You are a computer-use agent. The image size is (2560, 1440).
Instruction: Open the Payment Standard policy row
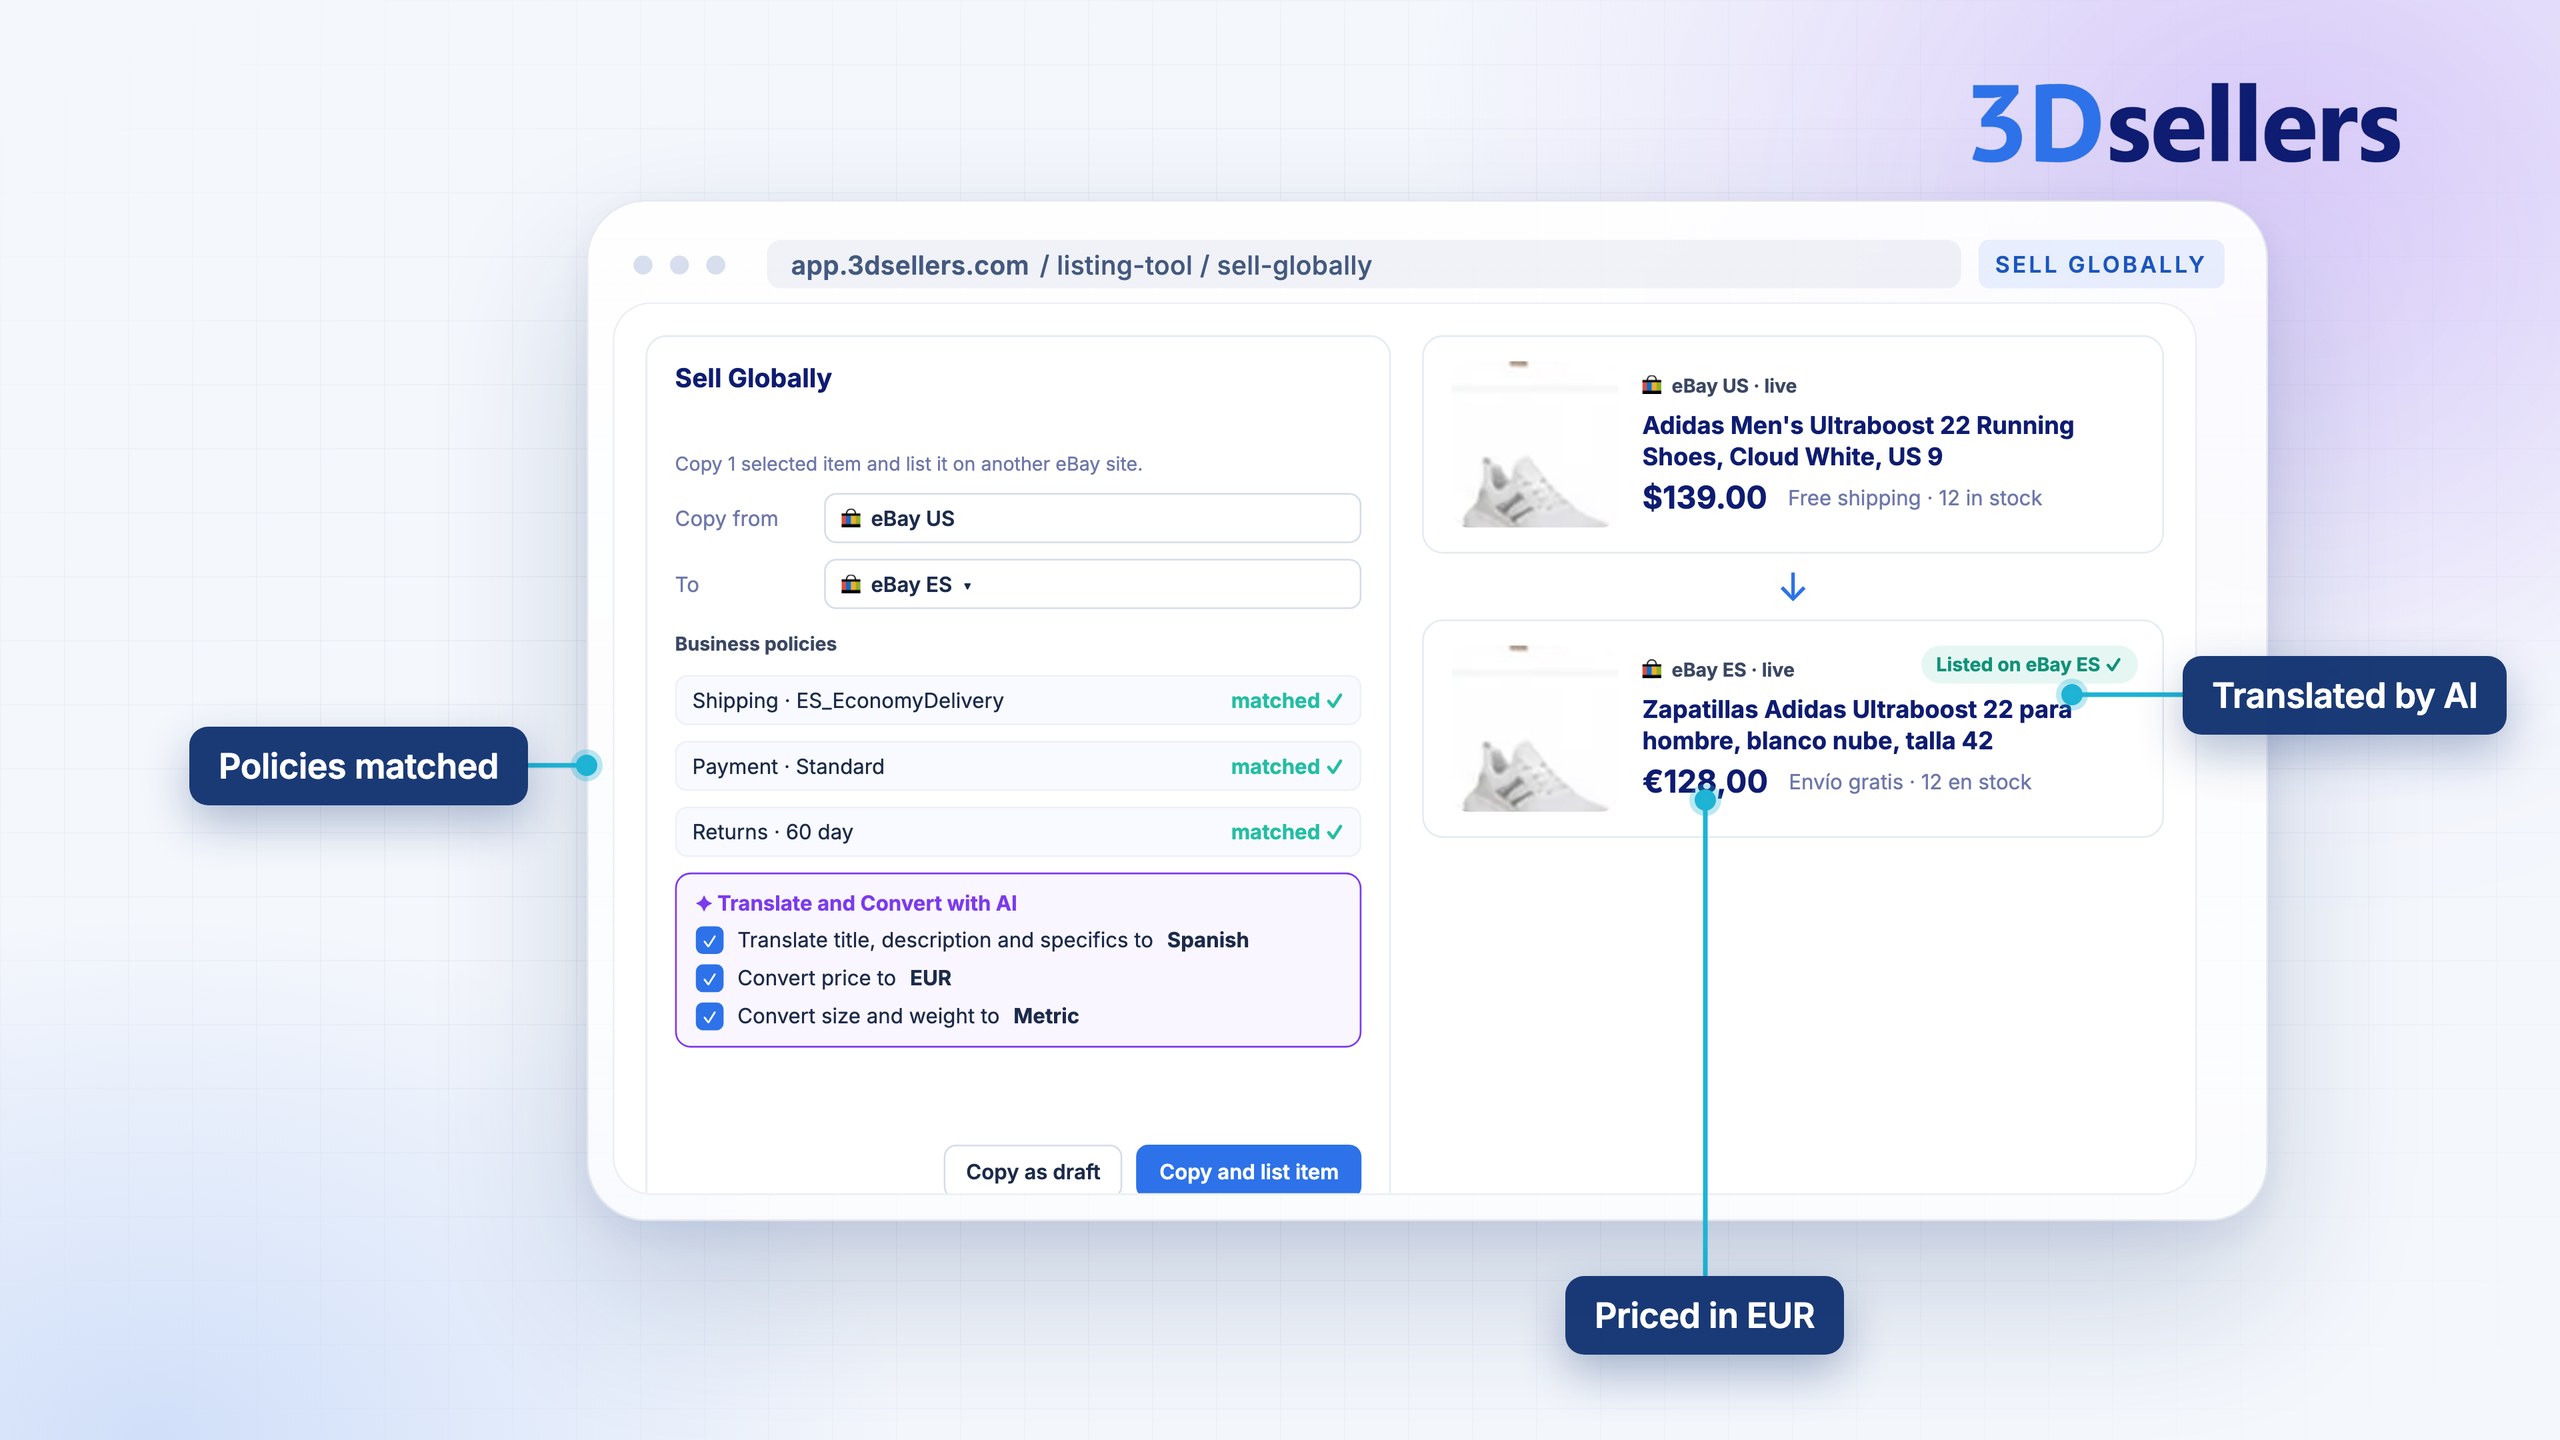pos(1017,767)
